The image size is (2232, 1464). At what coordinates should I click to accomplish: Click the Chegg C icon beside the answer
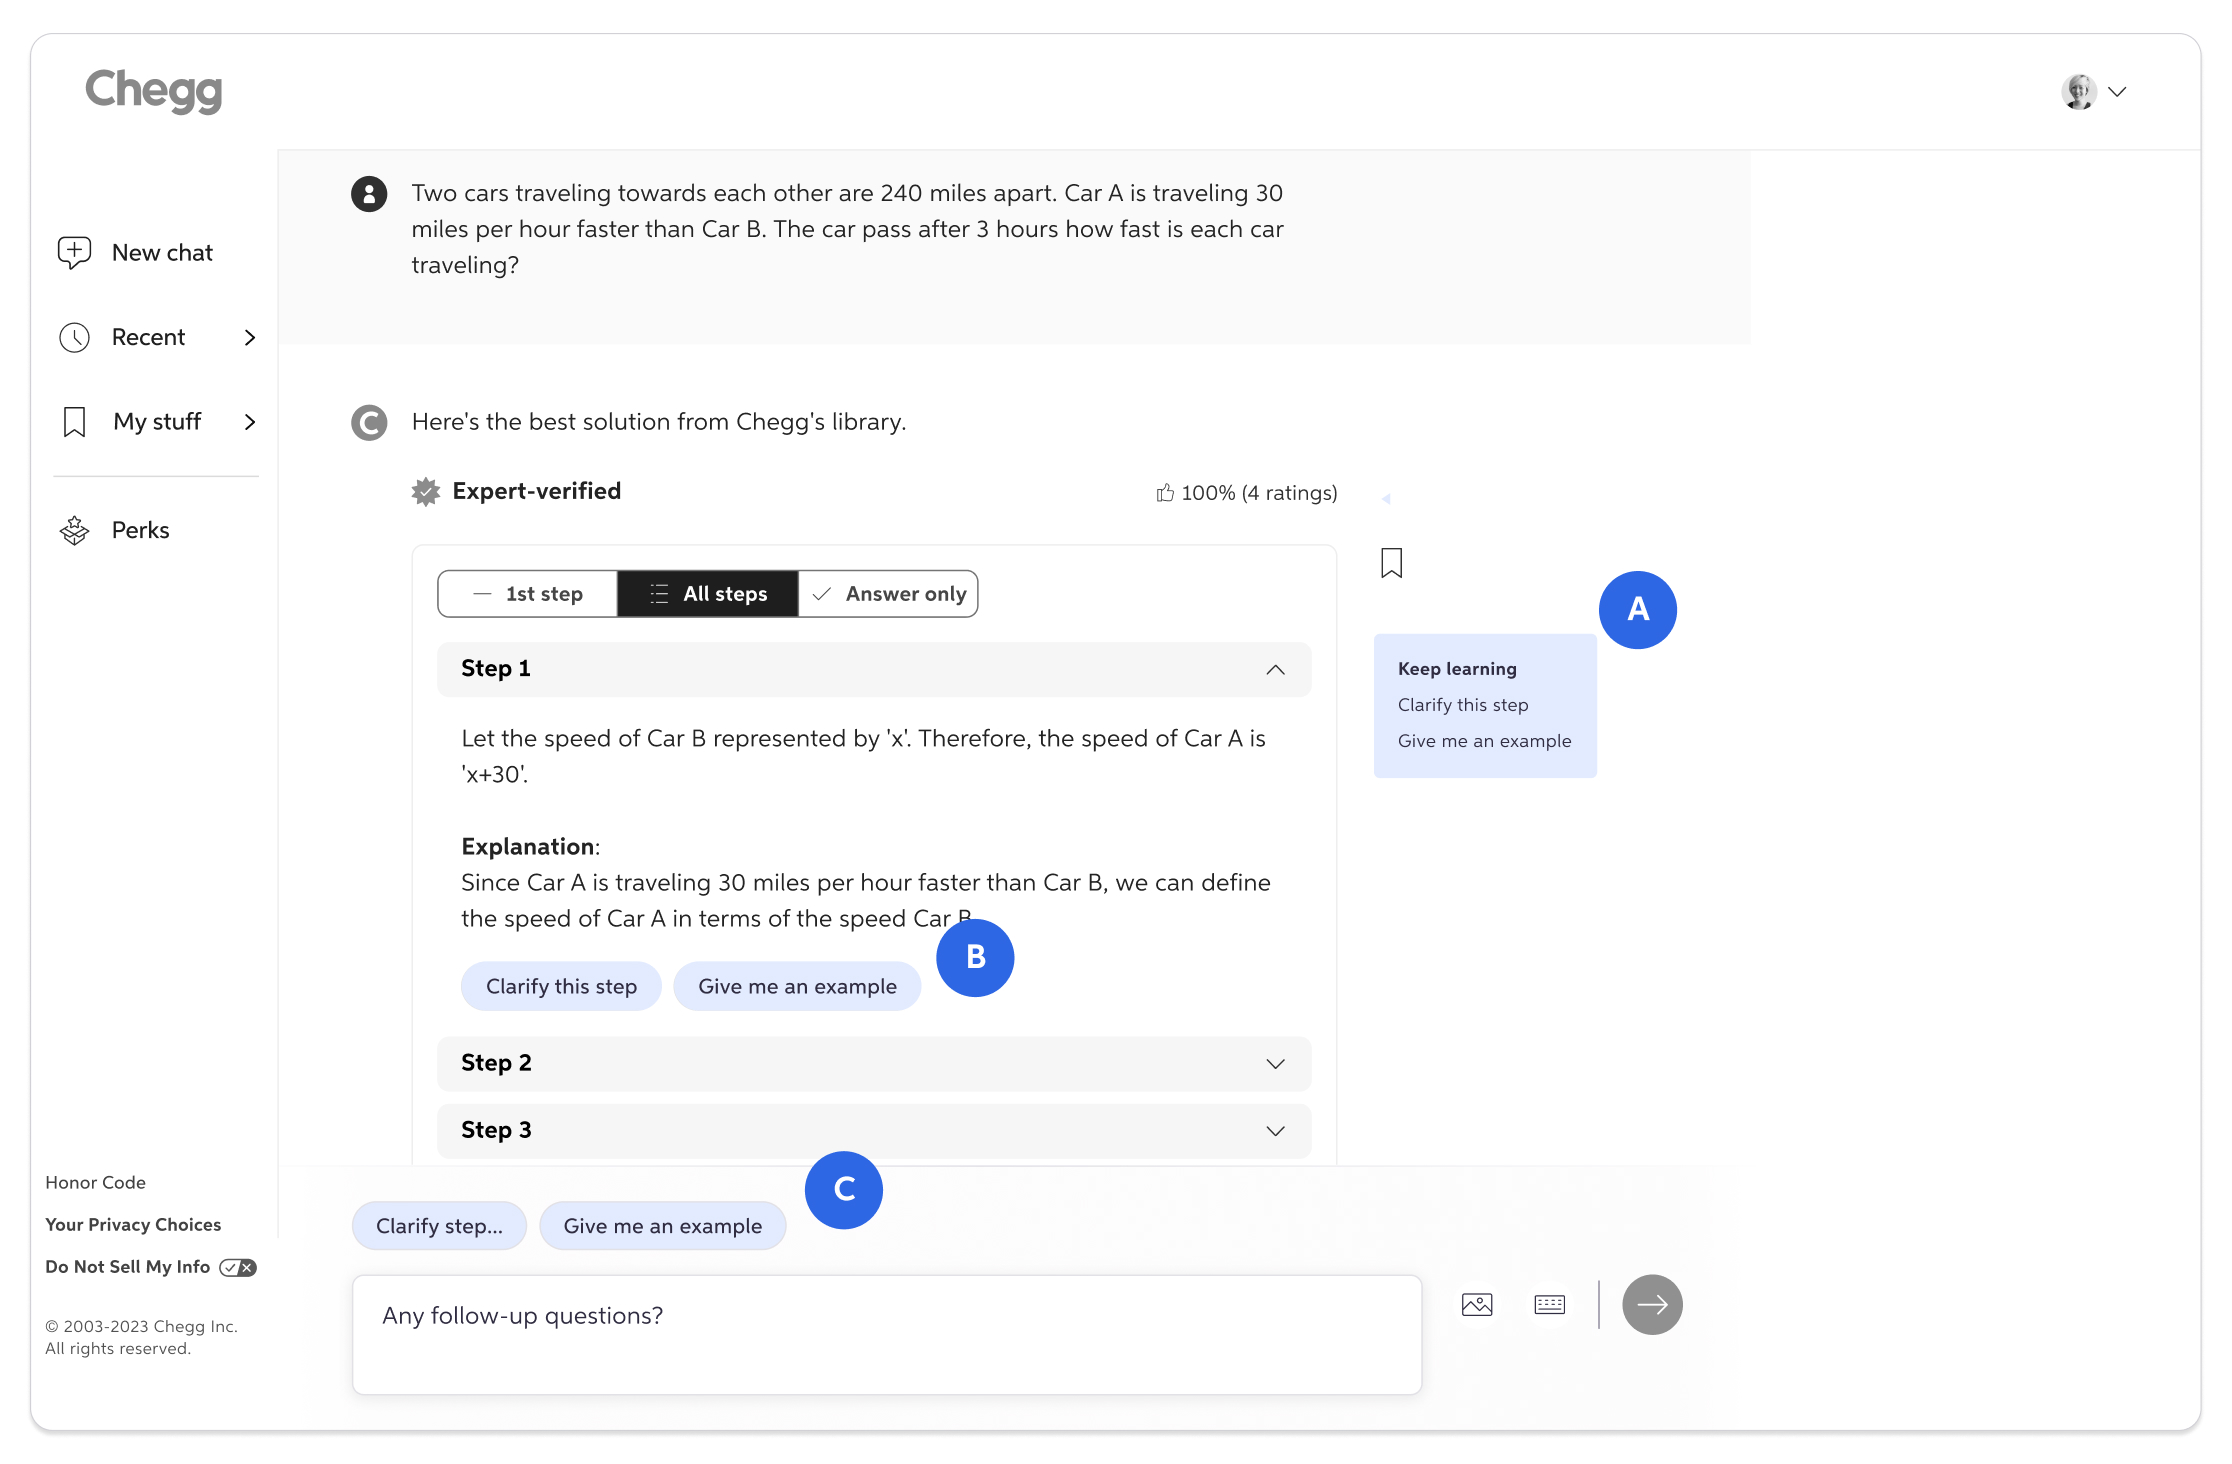click(369, 423)
